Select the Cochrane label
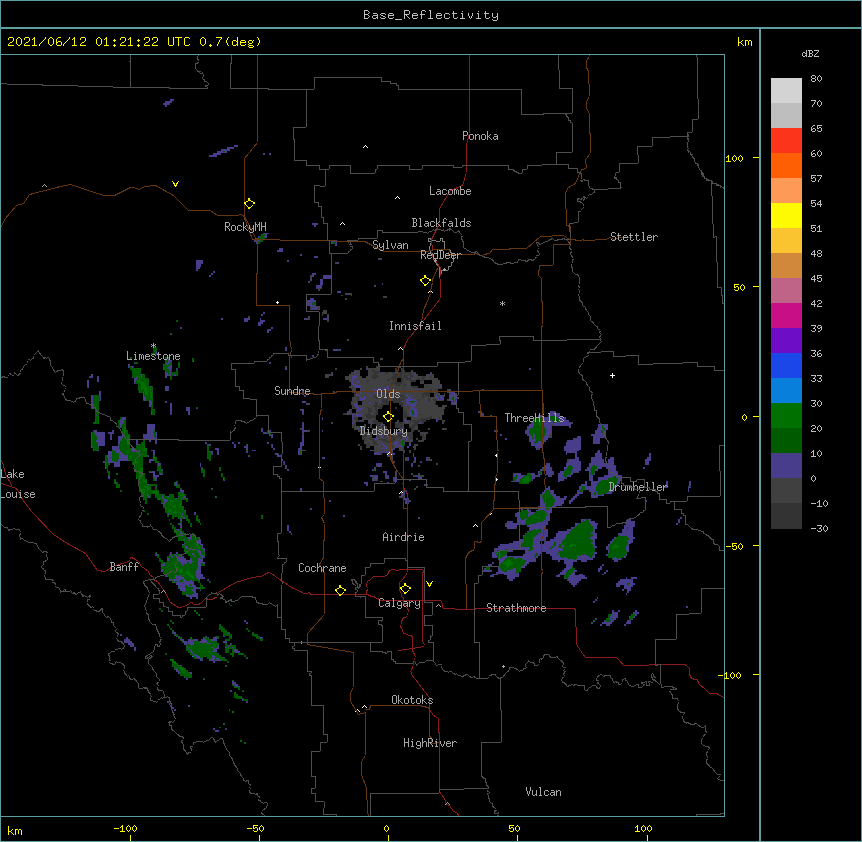The width and height of the screenshot is (862, 842). pyautogui.click(x=322, y=568)
